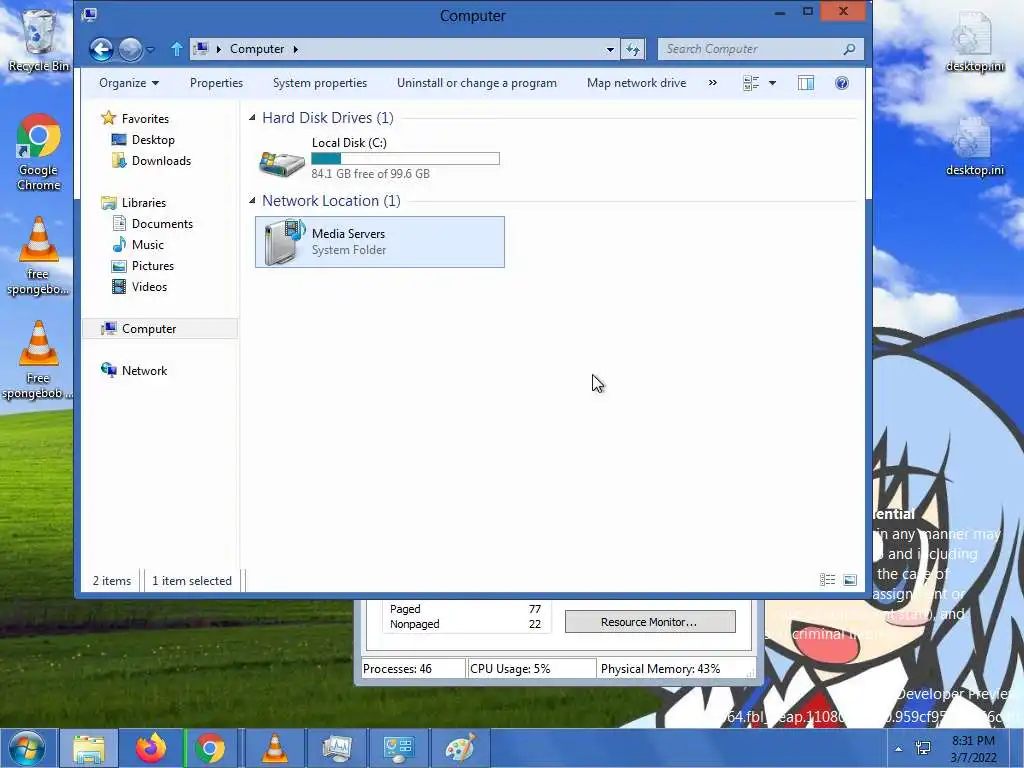Click Resource Monitor button in Task Manager

click(650, 622)
